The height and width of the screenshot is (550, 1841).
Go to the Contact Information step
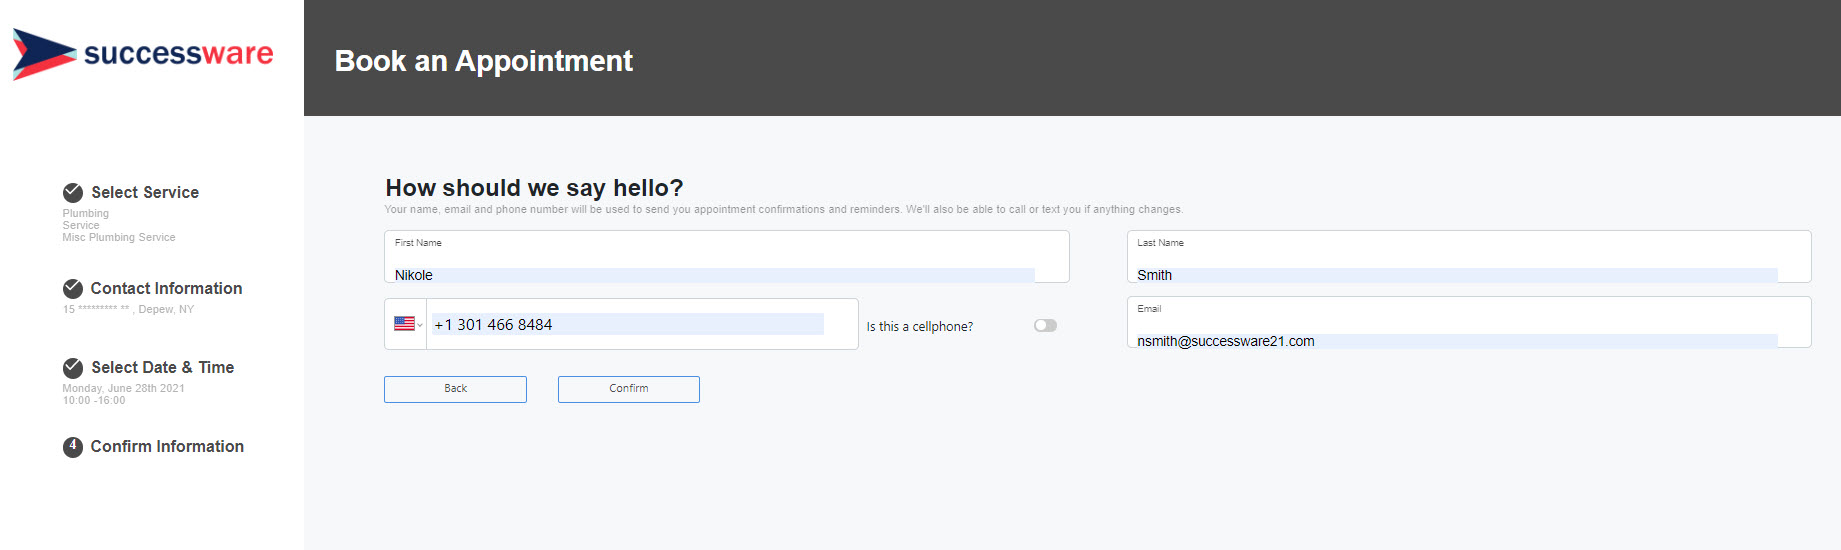coord(166,289)
